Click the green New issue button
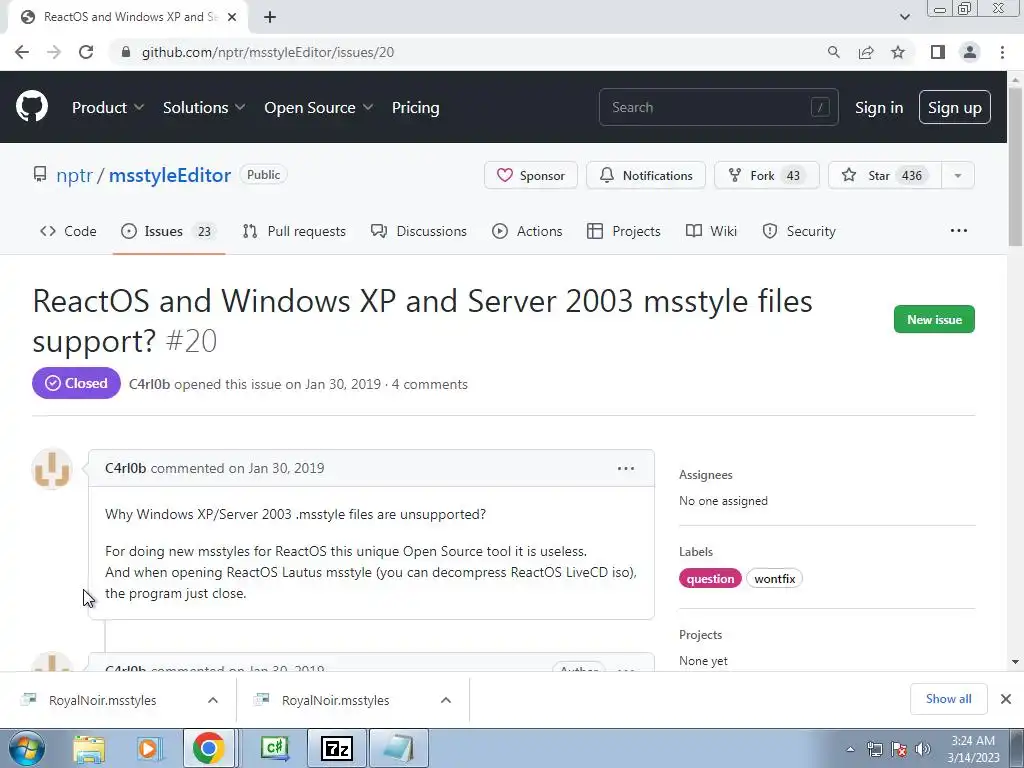The height and width of the screenshot is (768, 1024). coord(934,319)
